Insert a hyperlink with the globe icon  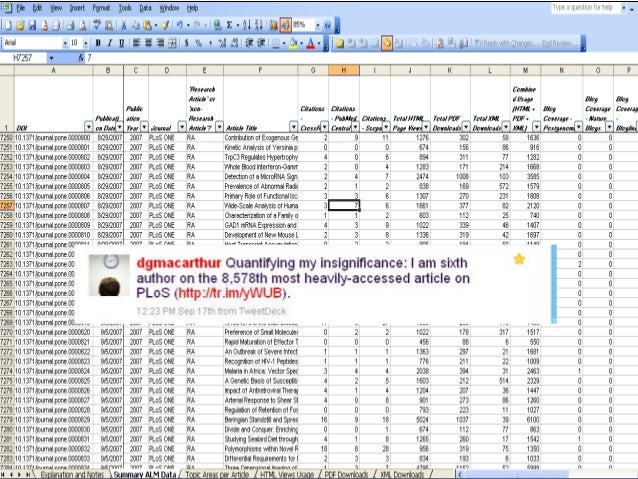[x=217, y=26]
